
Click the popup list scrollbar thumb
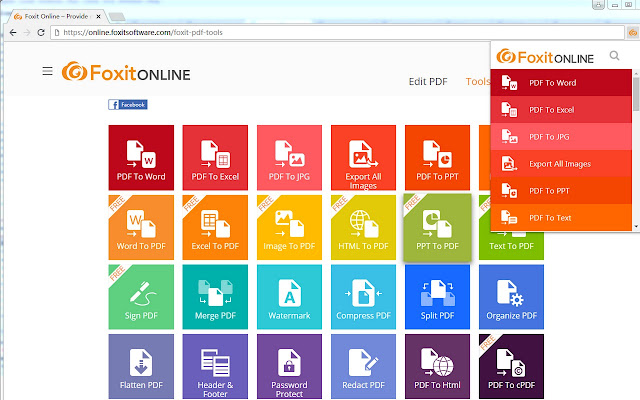[636, 94]
